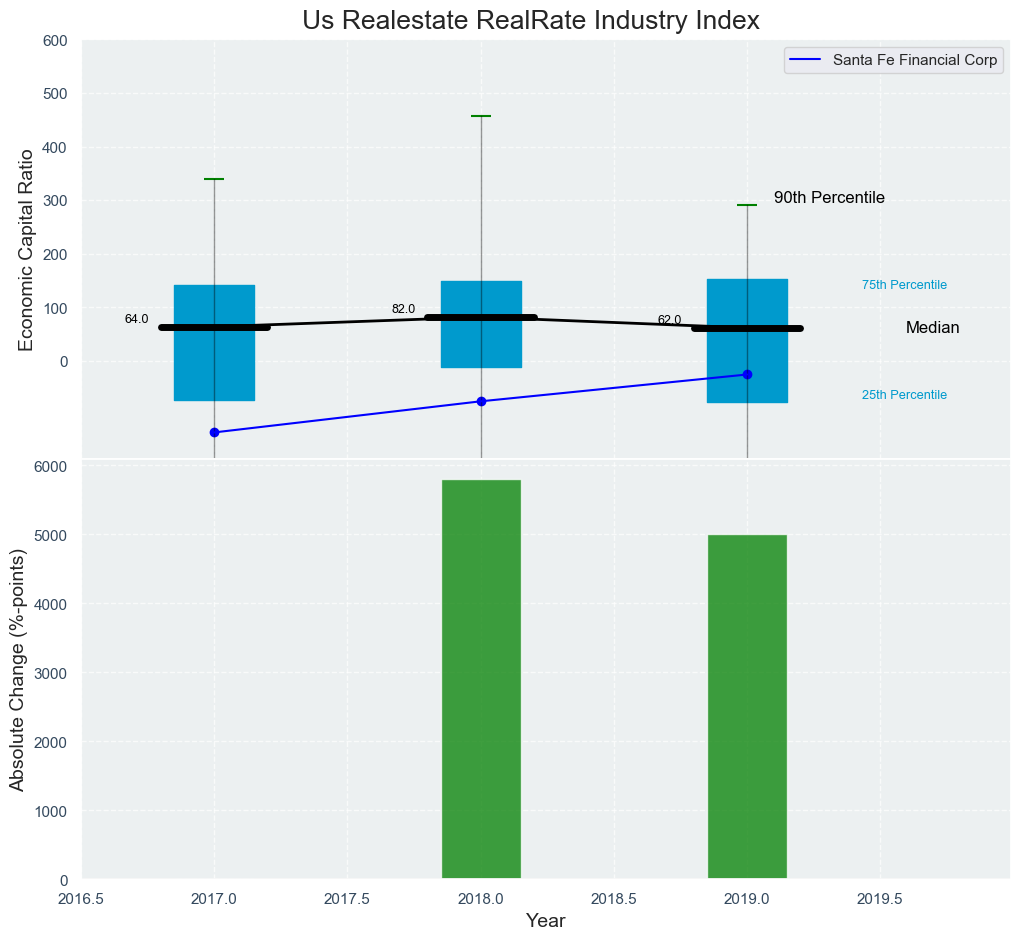Click the 82.0 median value label
Screen dimensions: 1020x940
(x=403, y=309)
